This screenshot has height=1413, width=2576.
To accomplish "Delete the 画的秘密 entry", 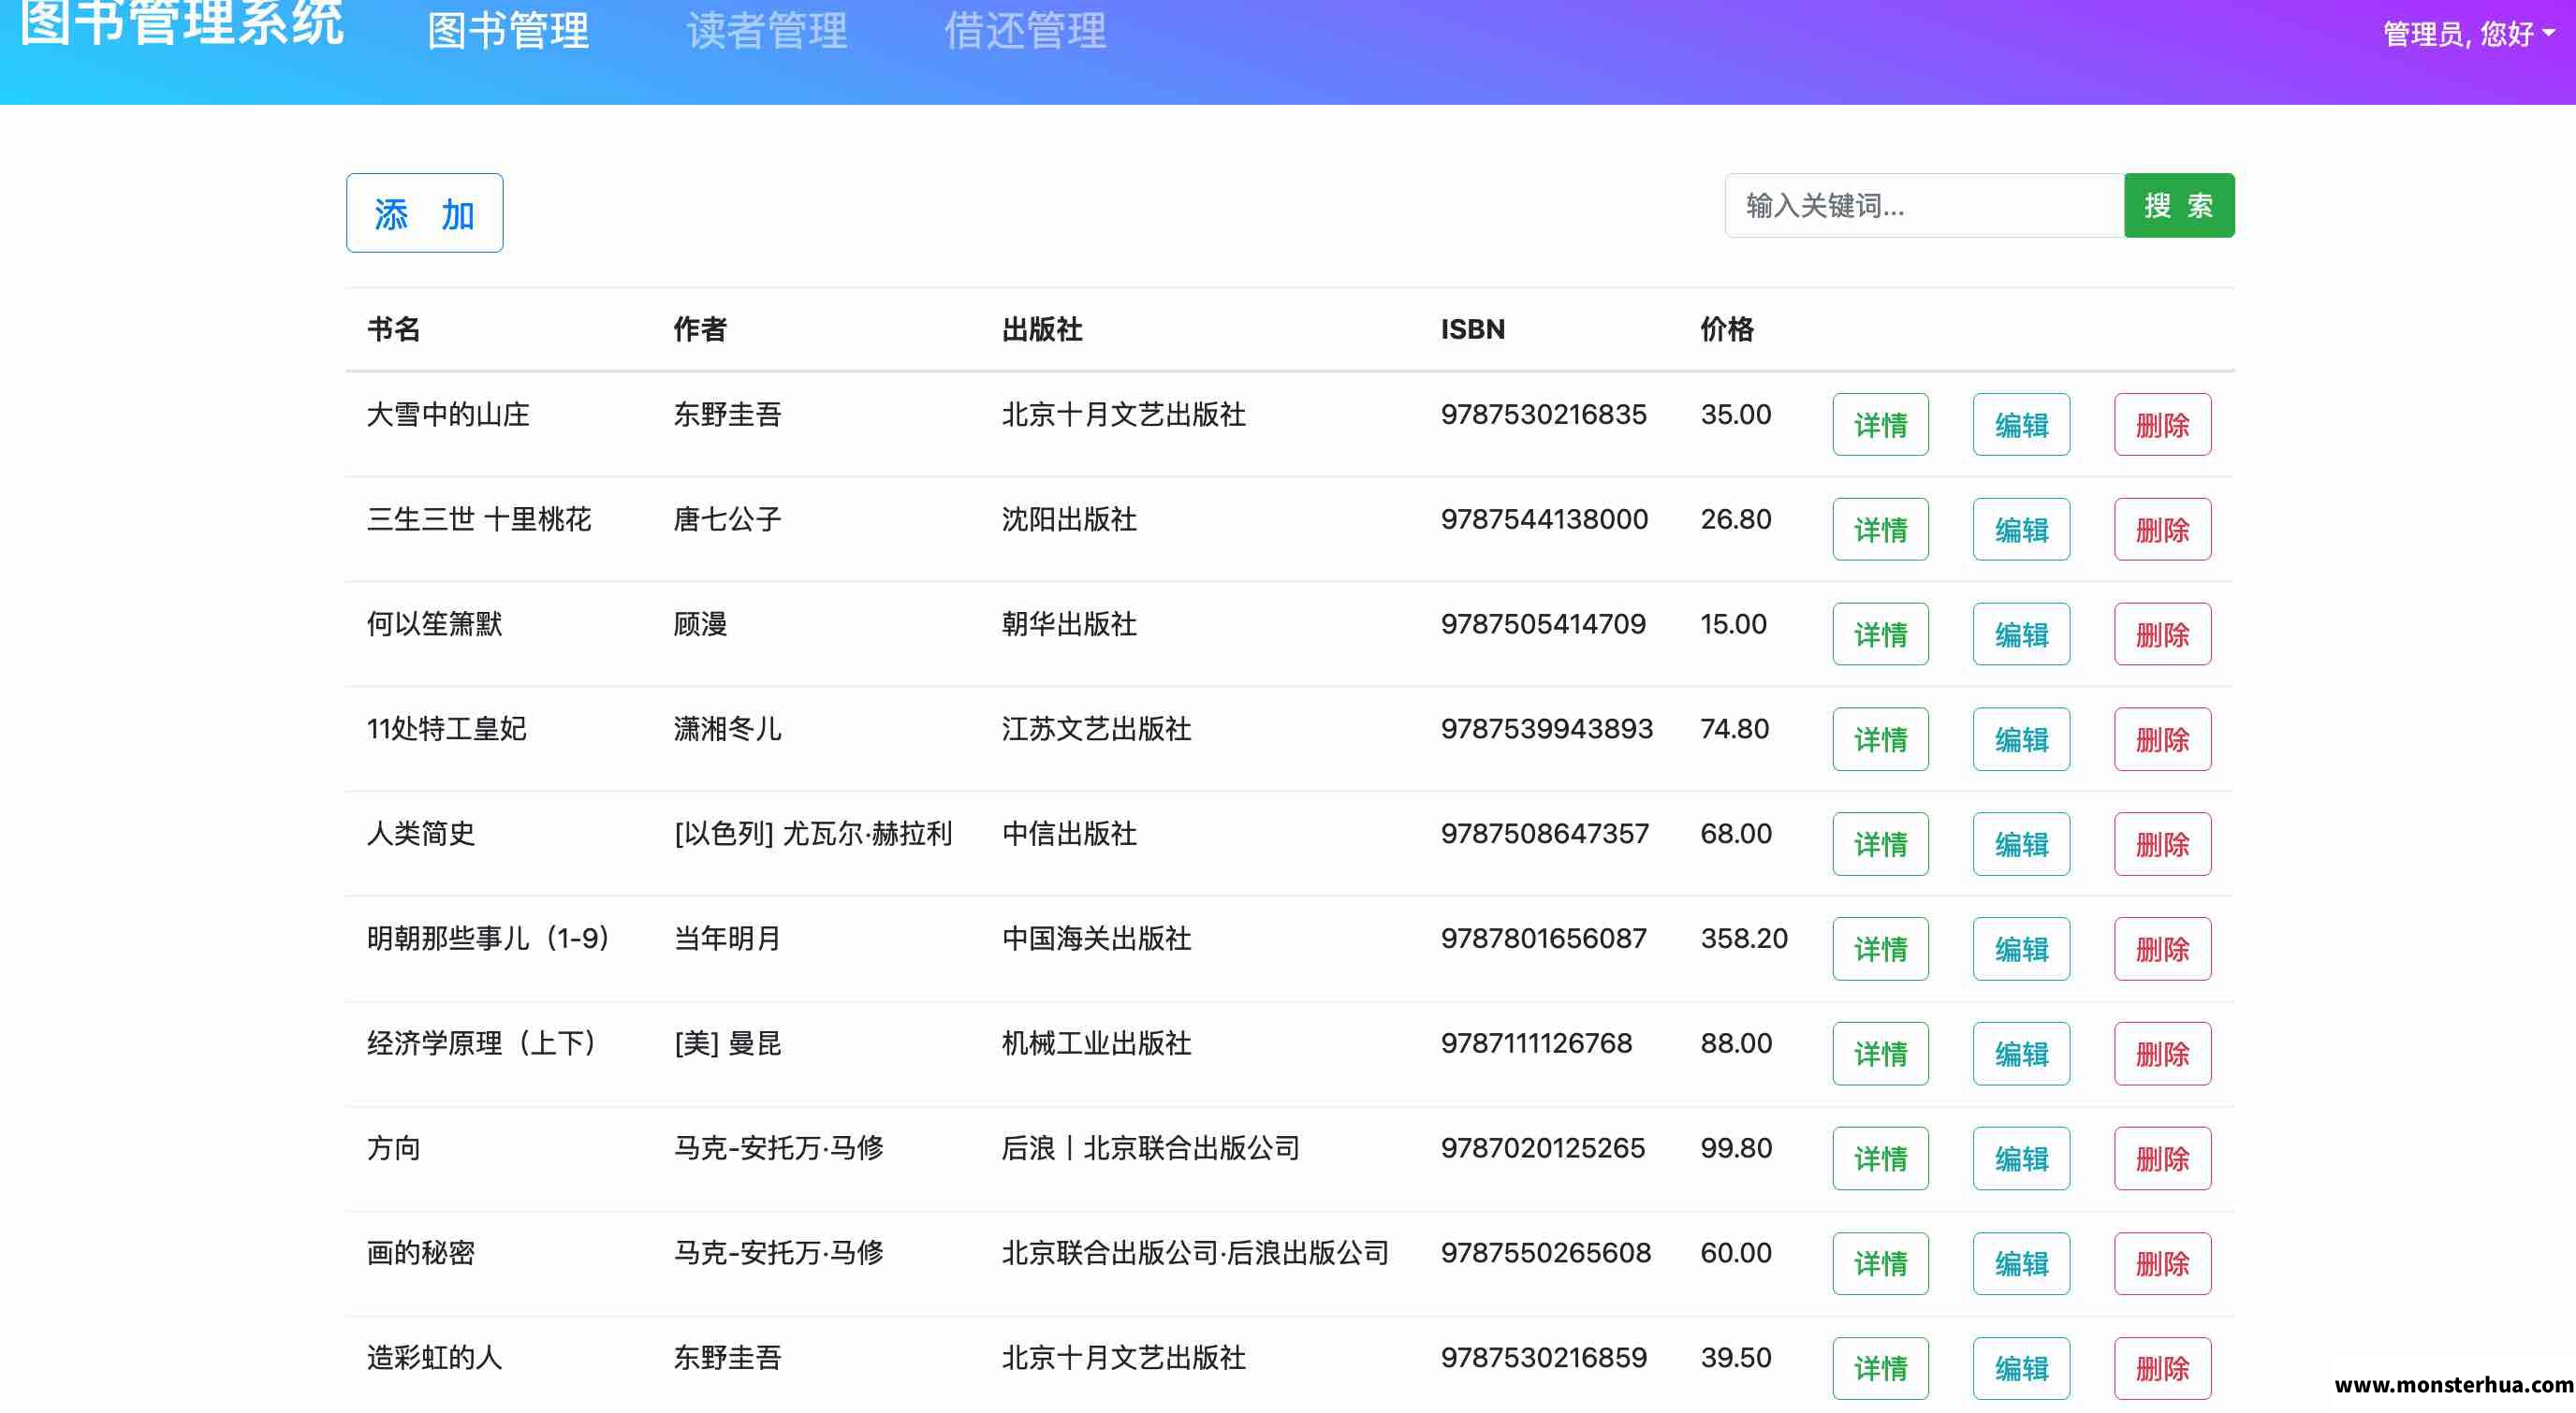I will (2163, 1264).
